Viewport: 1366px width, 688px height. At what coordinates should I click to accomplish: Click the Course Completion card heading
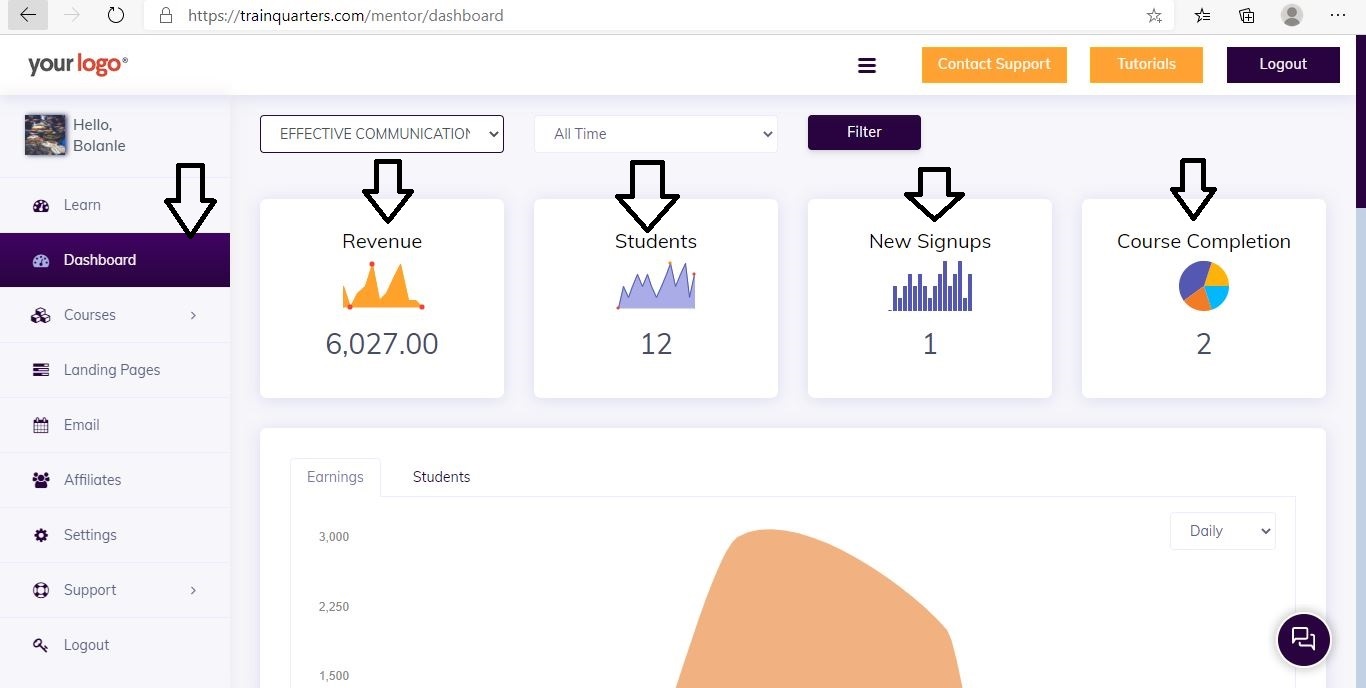tap(1204, 241)
